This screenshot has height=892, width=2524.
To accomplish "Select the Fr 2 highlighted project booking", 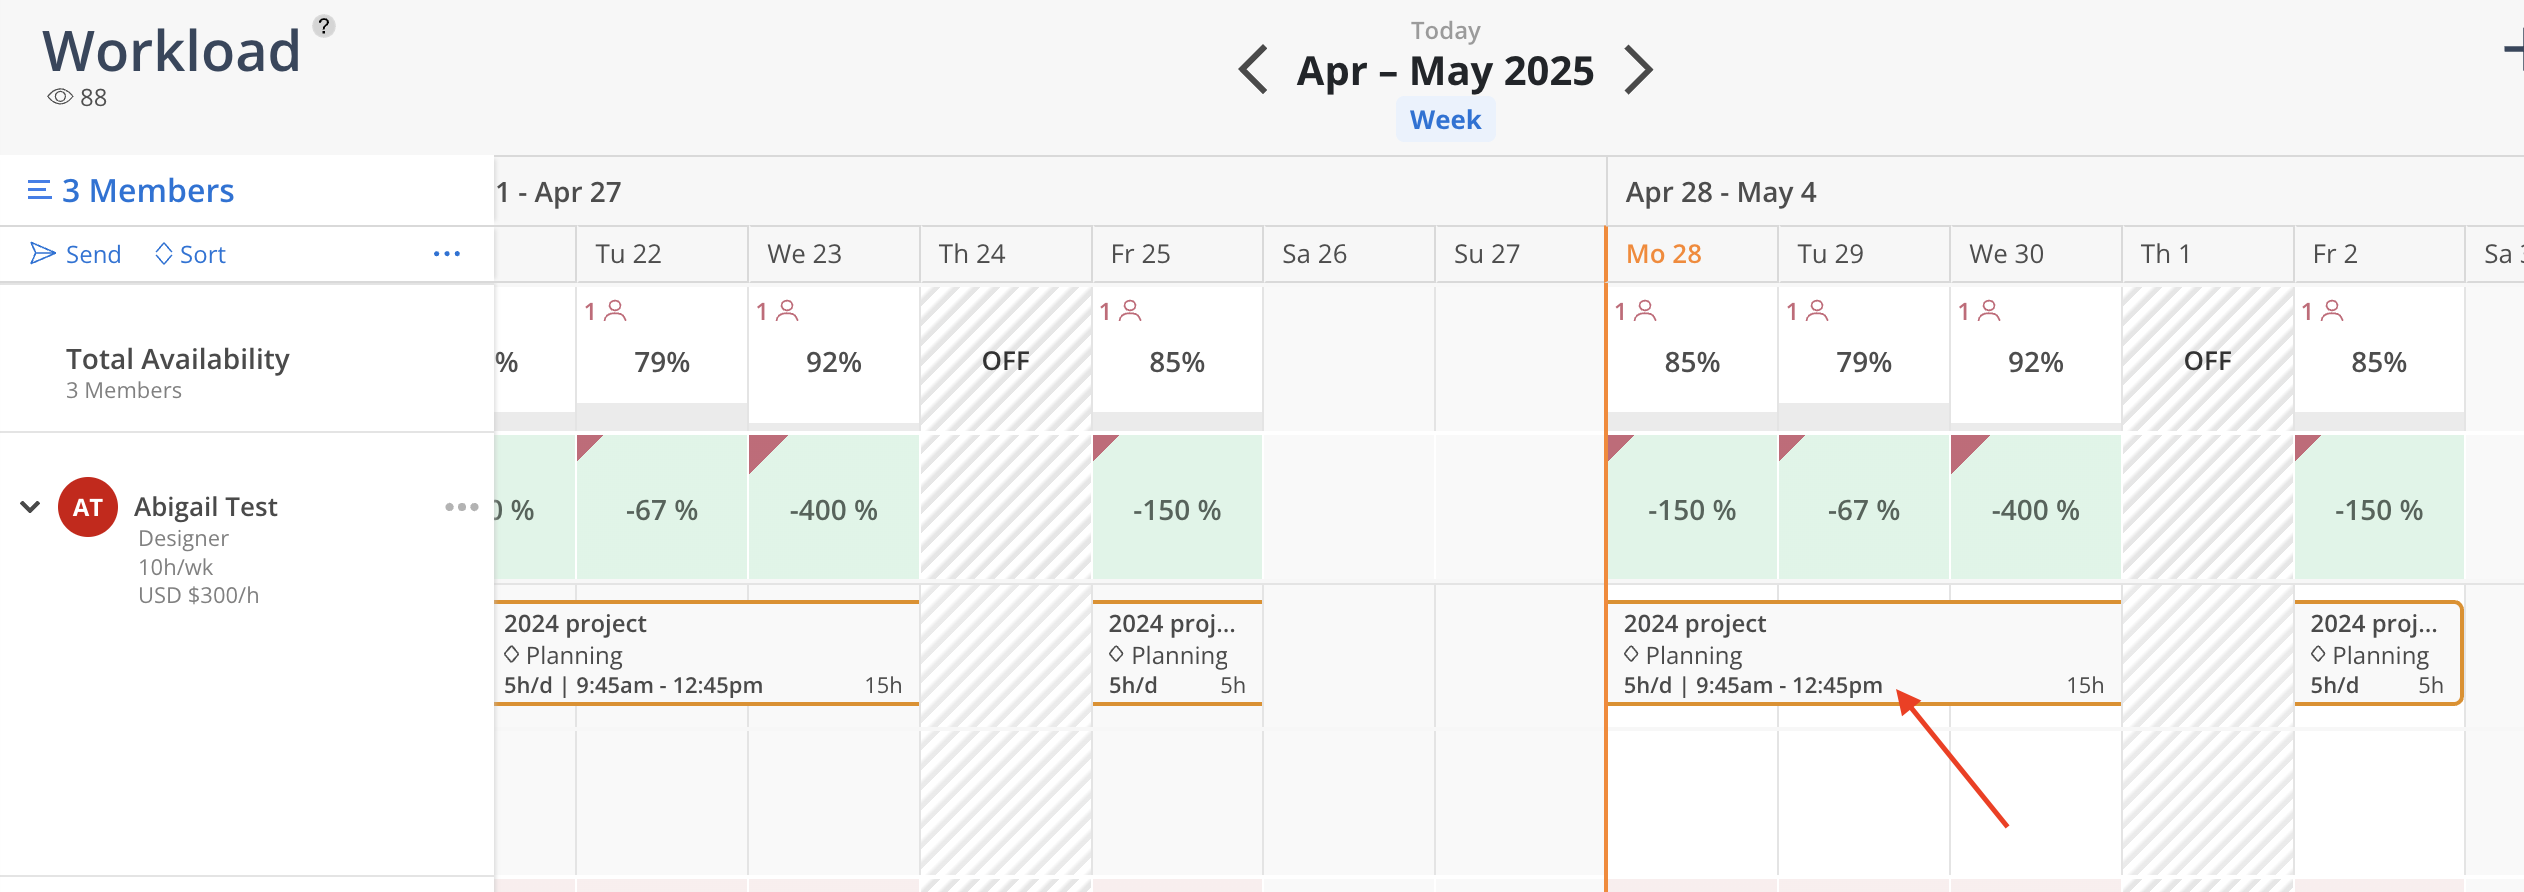I will point(2378,654).
